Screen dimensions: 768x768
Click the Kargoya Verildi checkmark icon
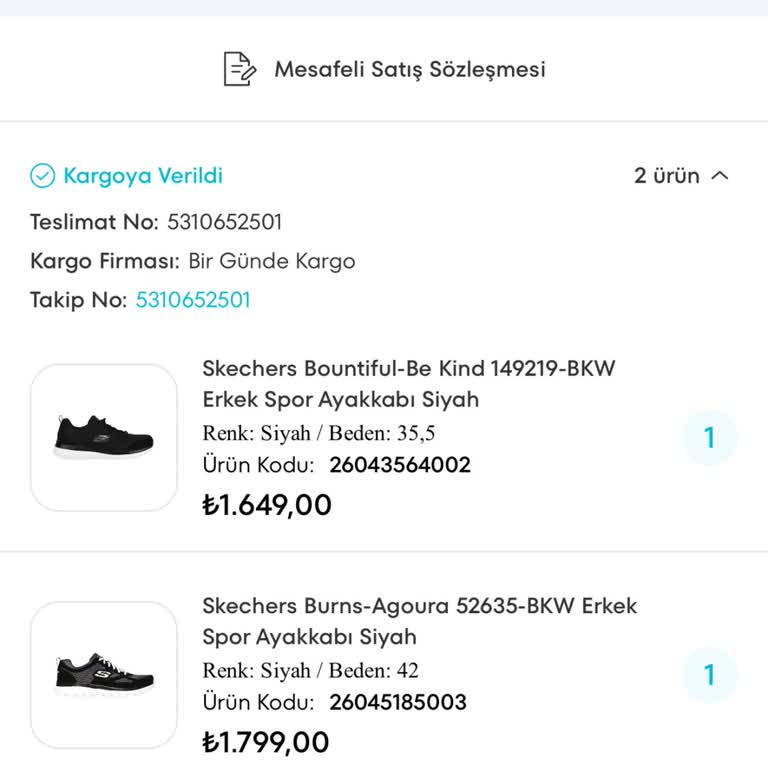point(42,177)
